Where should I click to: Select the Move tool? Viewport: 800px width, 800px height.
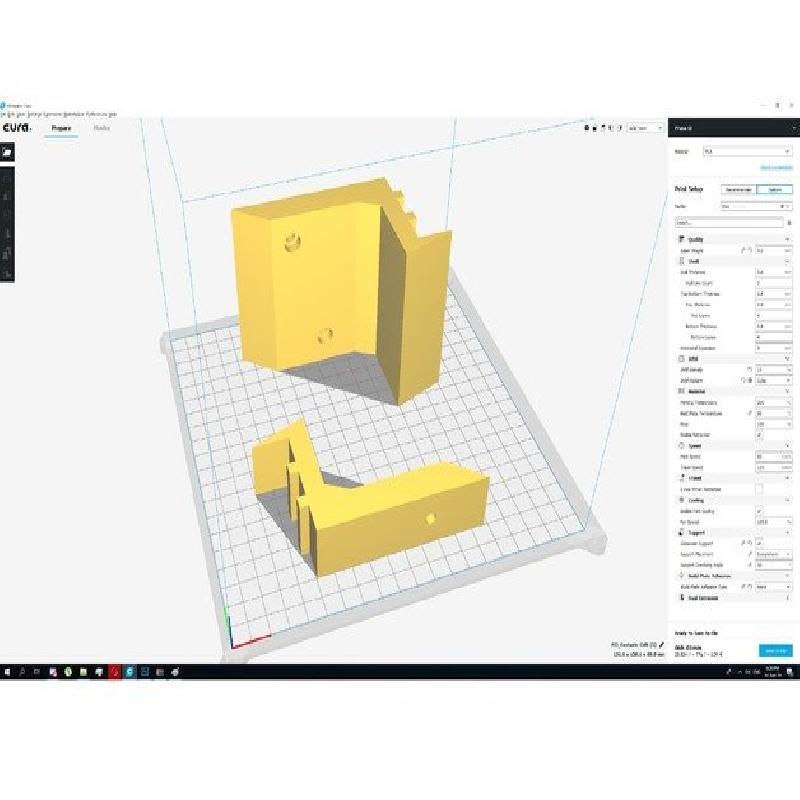[7, 179]
